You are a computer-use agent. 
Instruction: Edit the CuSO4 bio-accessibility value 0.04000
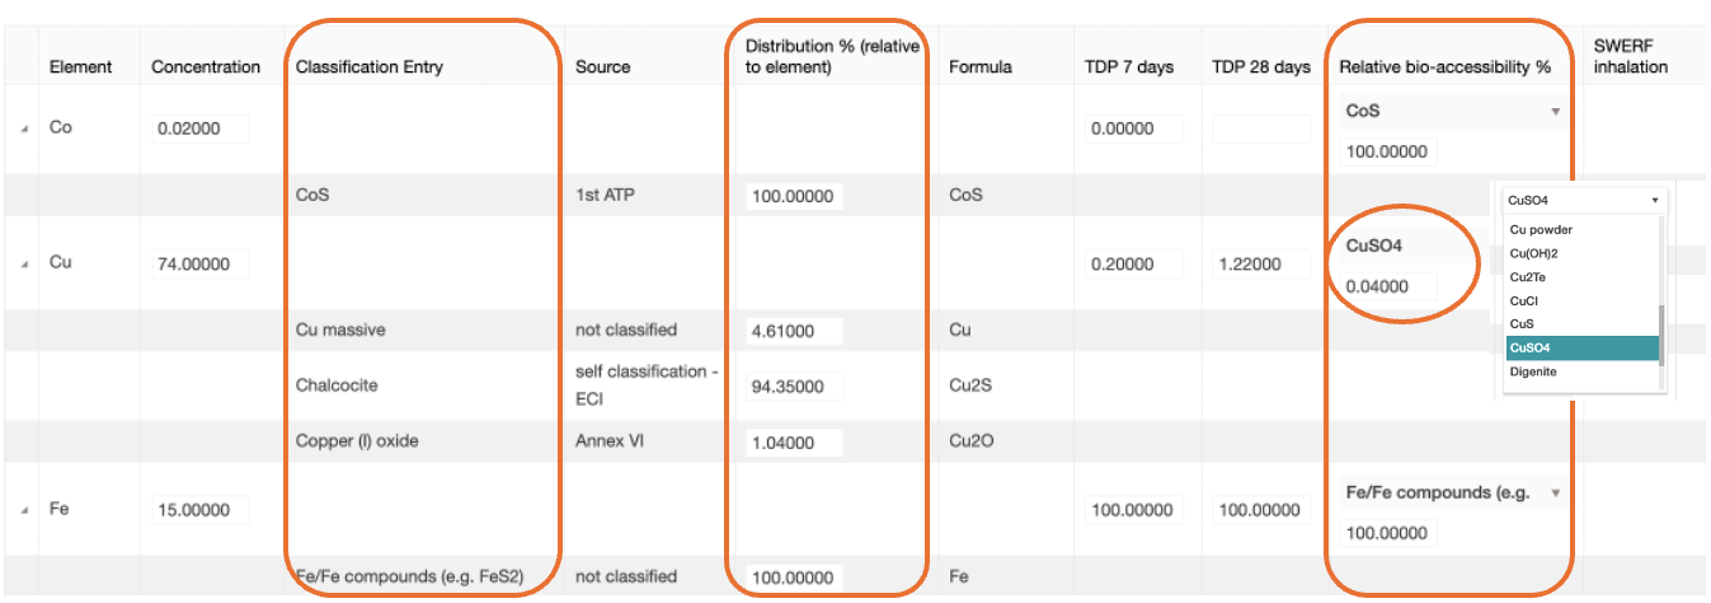(x=1388, y=287)
